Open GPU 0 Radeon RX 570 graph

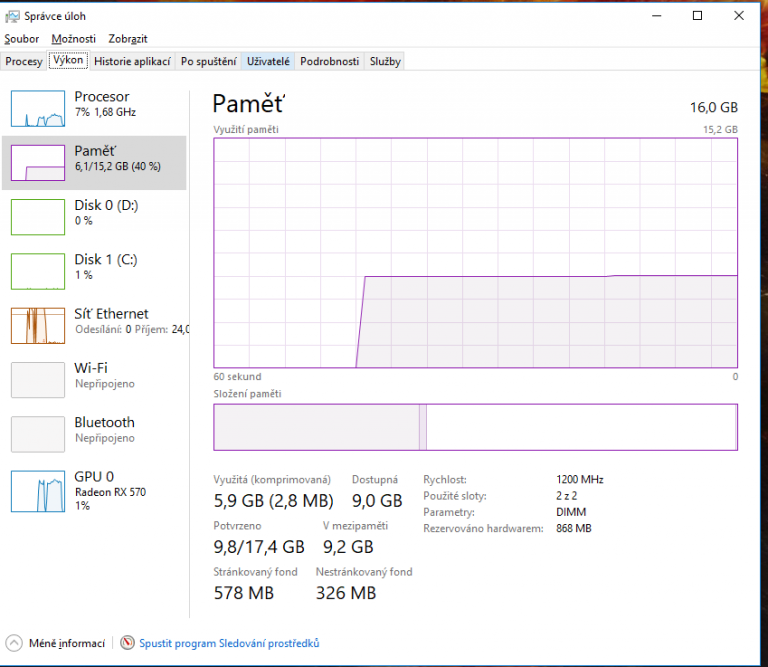tap(37, 489)
